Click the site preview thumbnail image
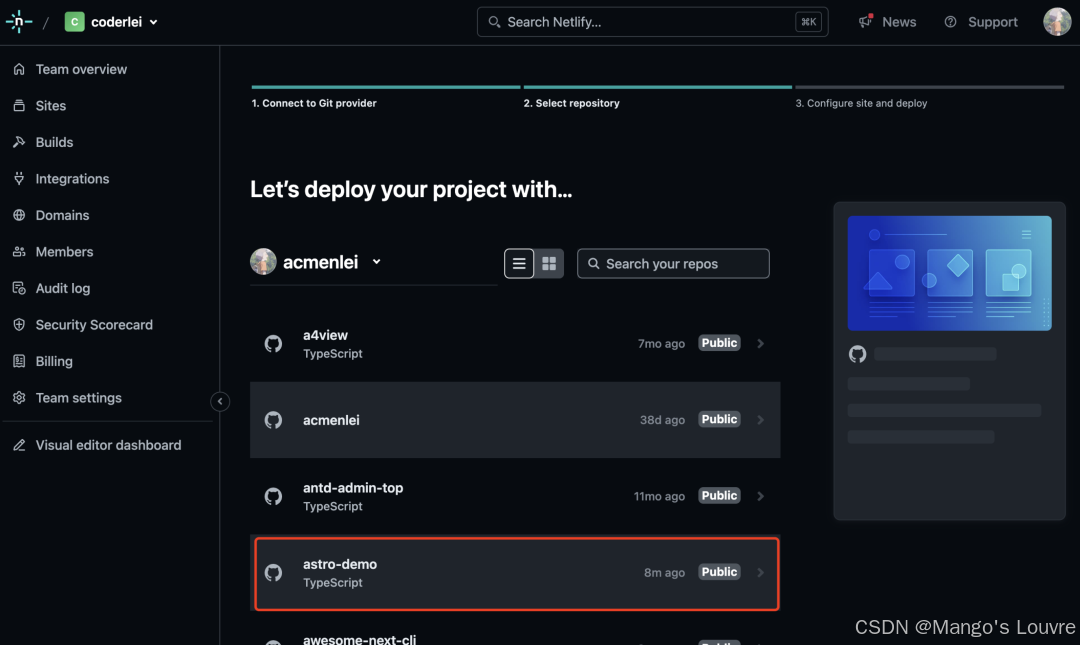Viewport: 1080px width, 645px height. [949, 273]
